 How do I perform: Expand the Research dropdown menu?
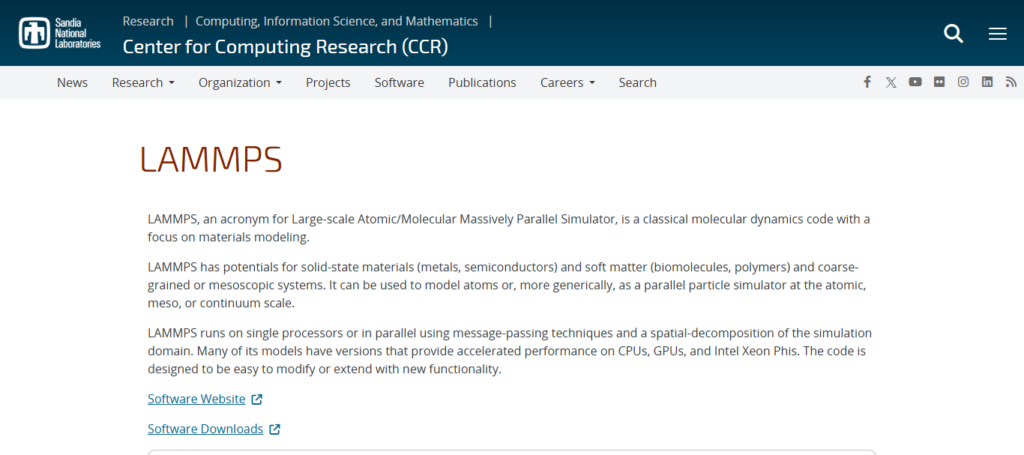click(x=143, y=83)
